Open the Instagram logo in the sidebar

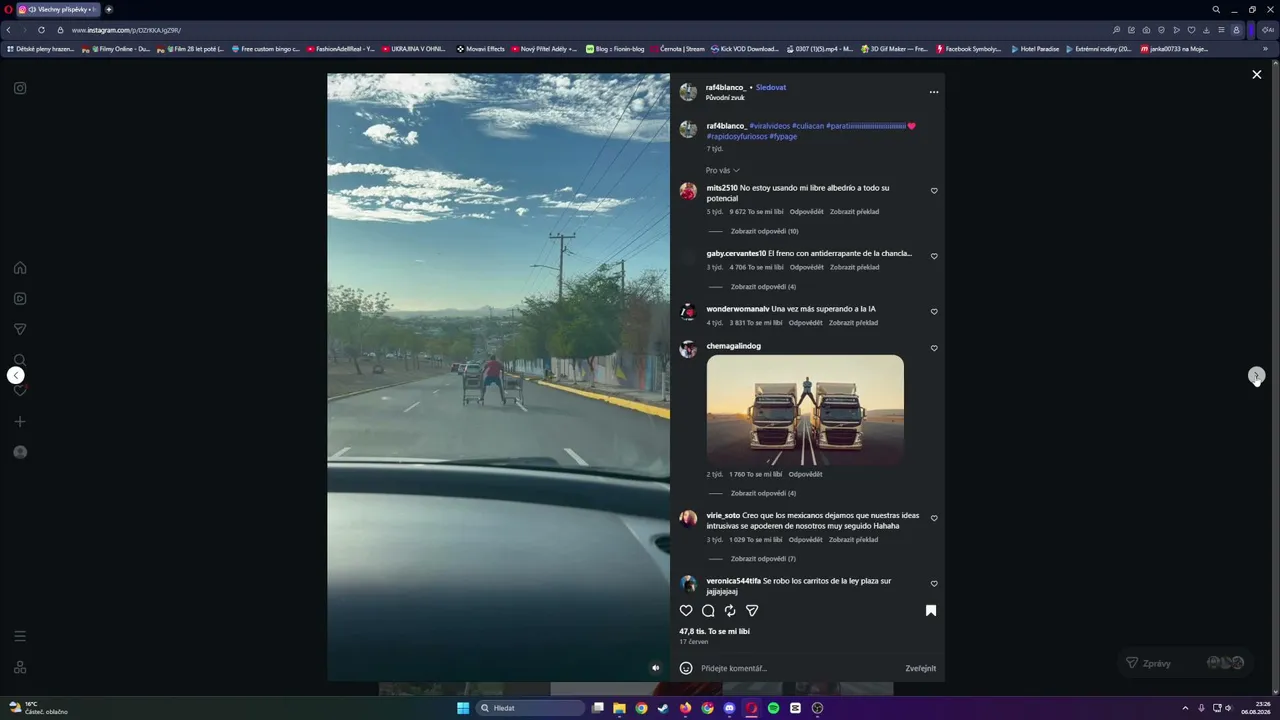tap(20, 88)
